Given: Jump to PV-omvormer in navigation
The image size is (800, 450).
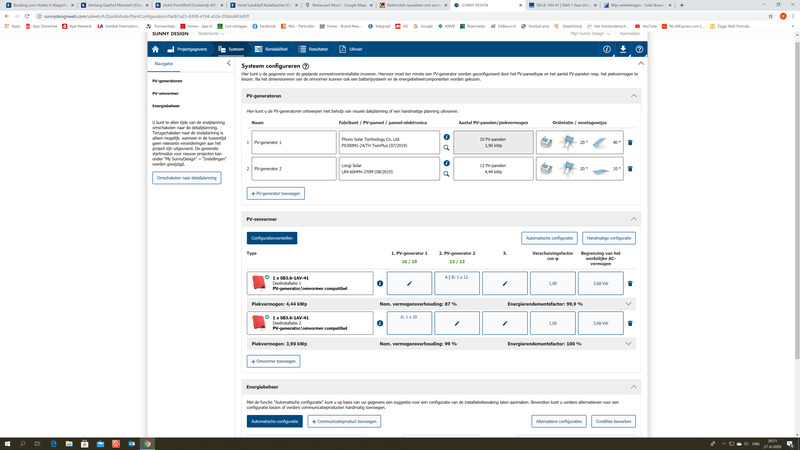Looking at the screenshot, I should click(x=165, y=93).
